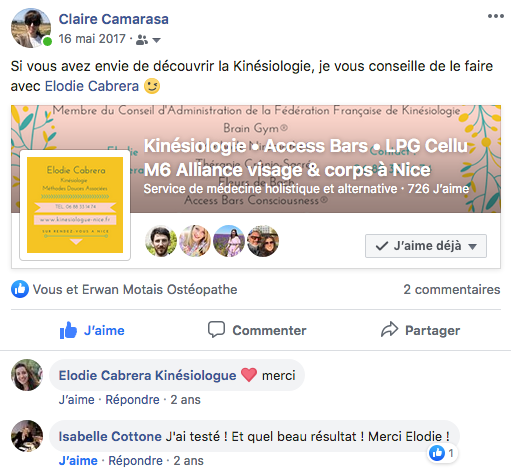Click the Claire Camarasa name link
Image resolution: width=511 pixels, height=472 pixels.
click(114, 19)
